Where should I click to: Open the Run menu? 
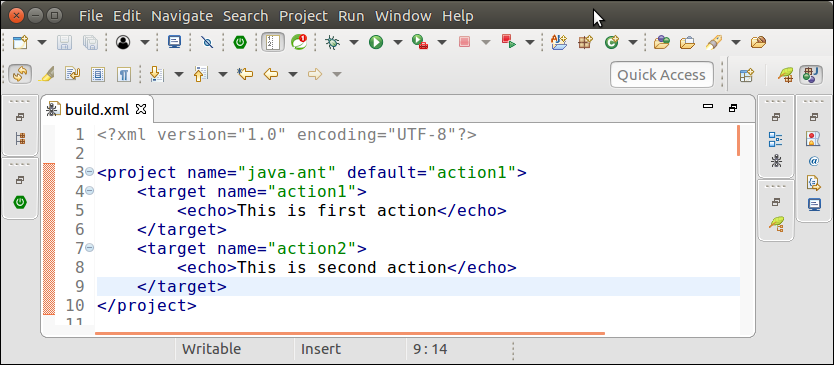pyautogui.click(x=352, y=16)
